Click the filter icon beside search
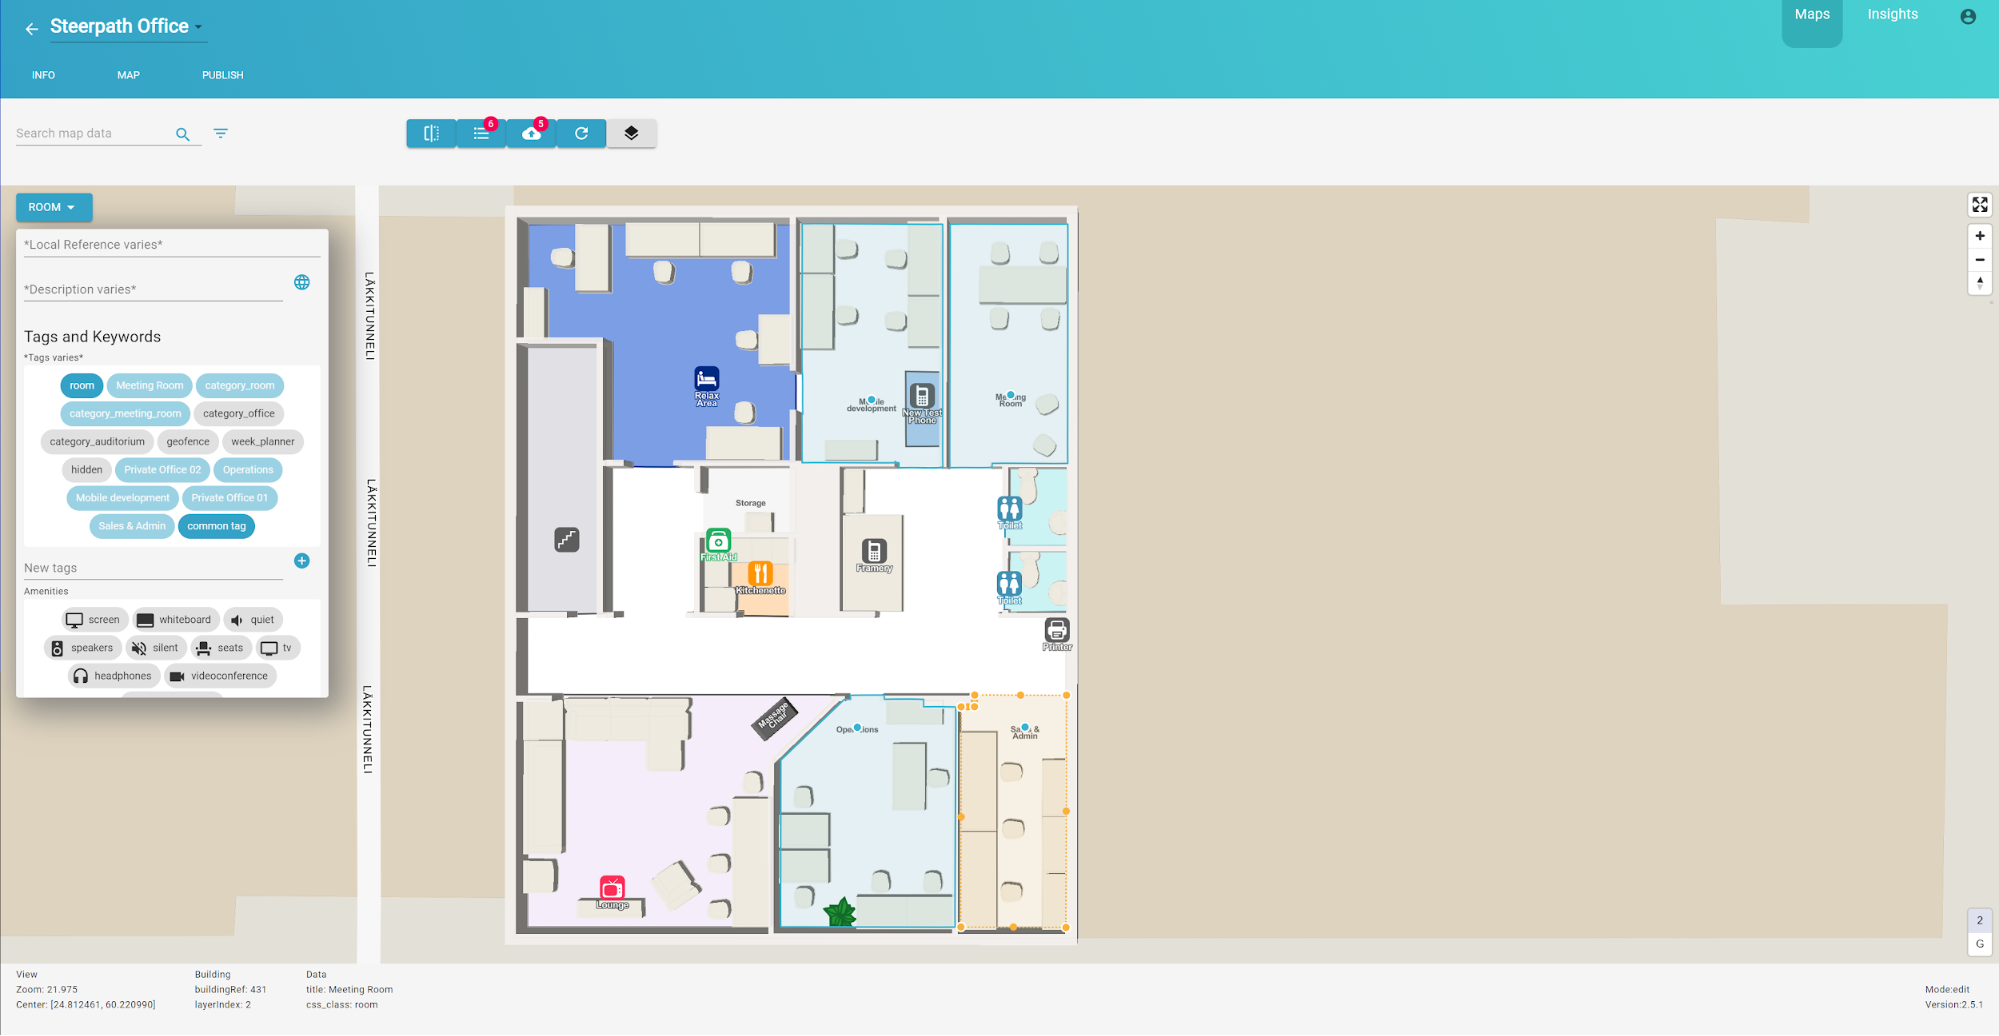 tap(221, 133)
